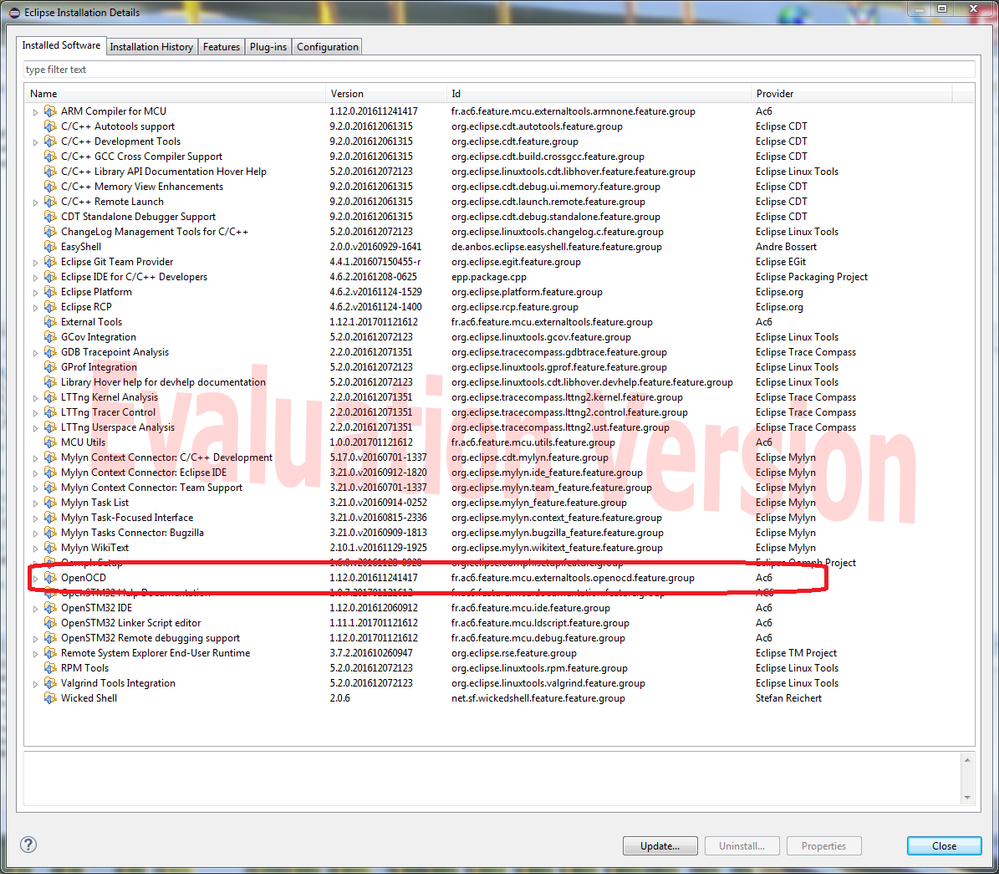Click the provider Eclipse Packaging Project
This screenshot has height=874, width=999.
click(x=812, y=277)
